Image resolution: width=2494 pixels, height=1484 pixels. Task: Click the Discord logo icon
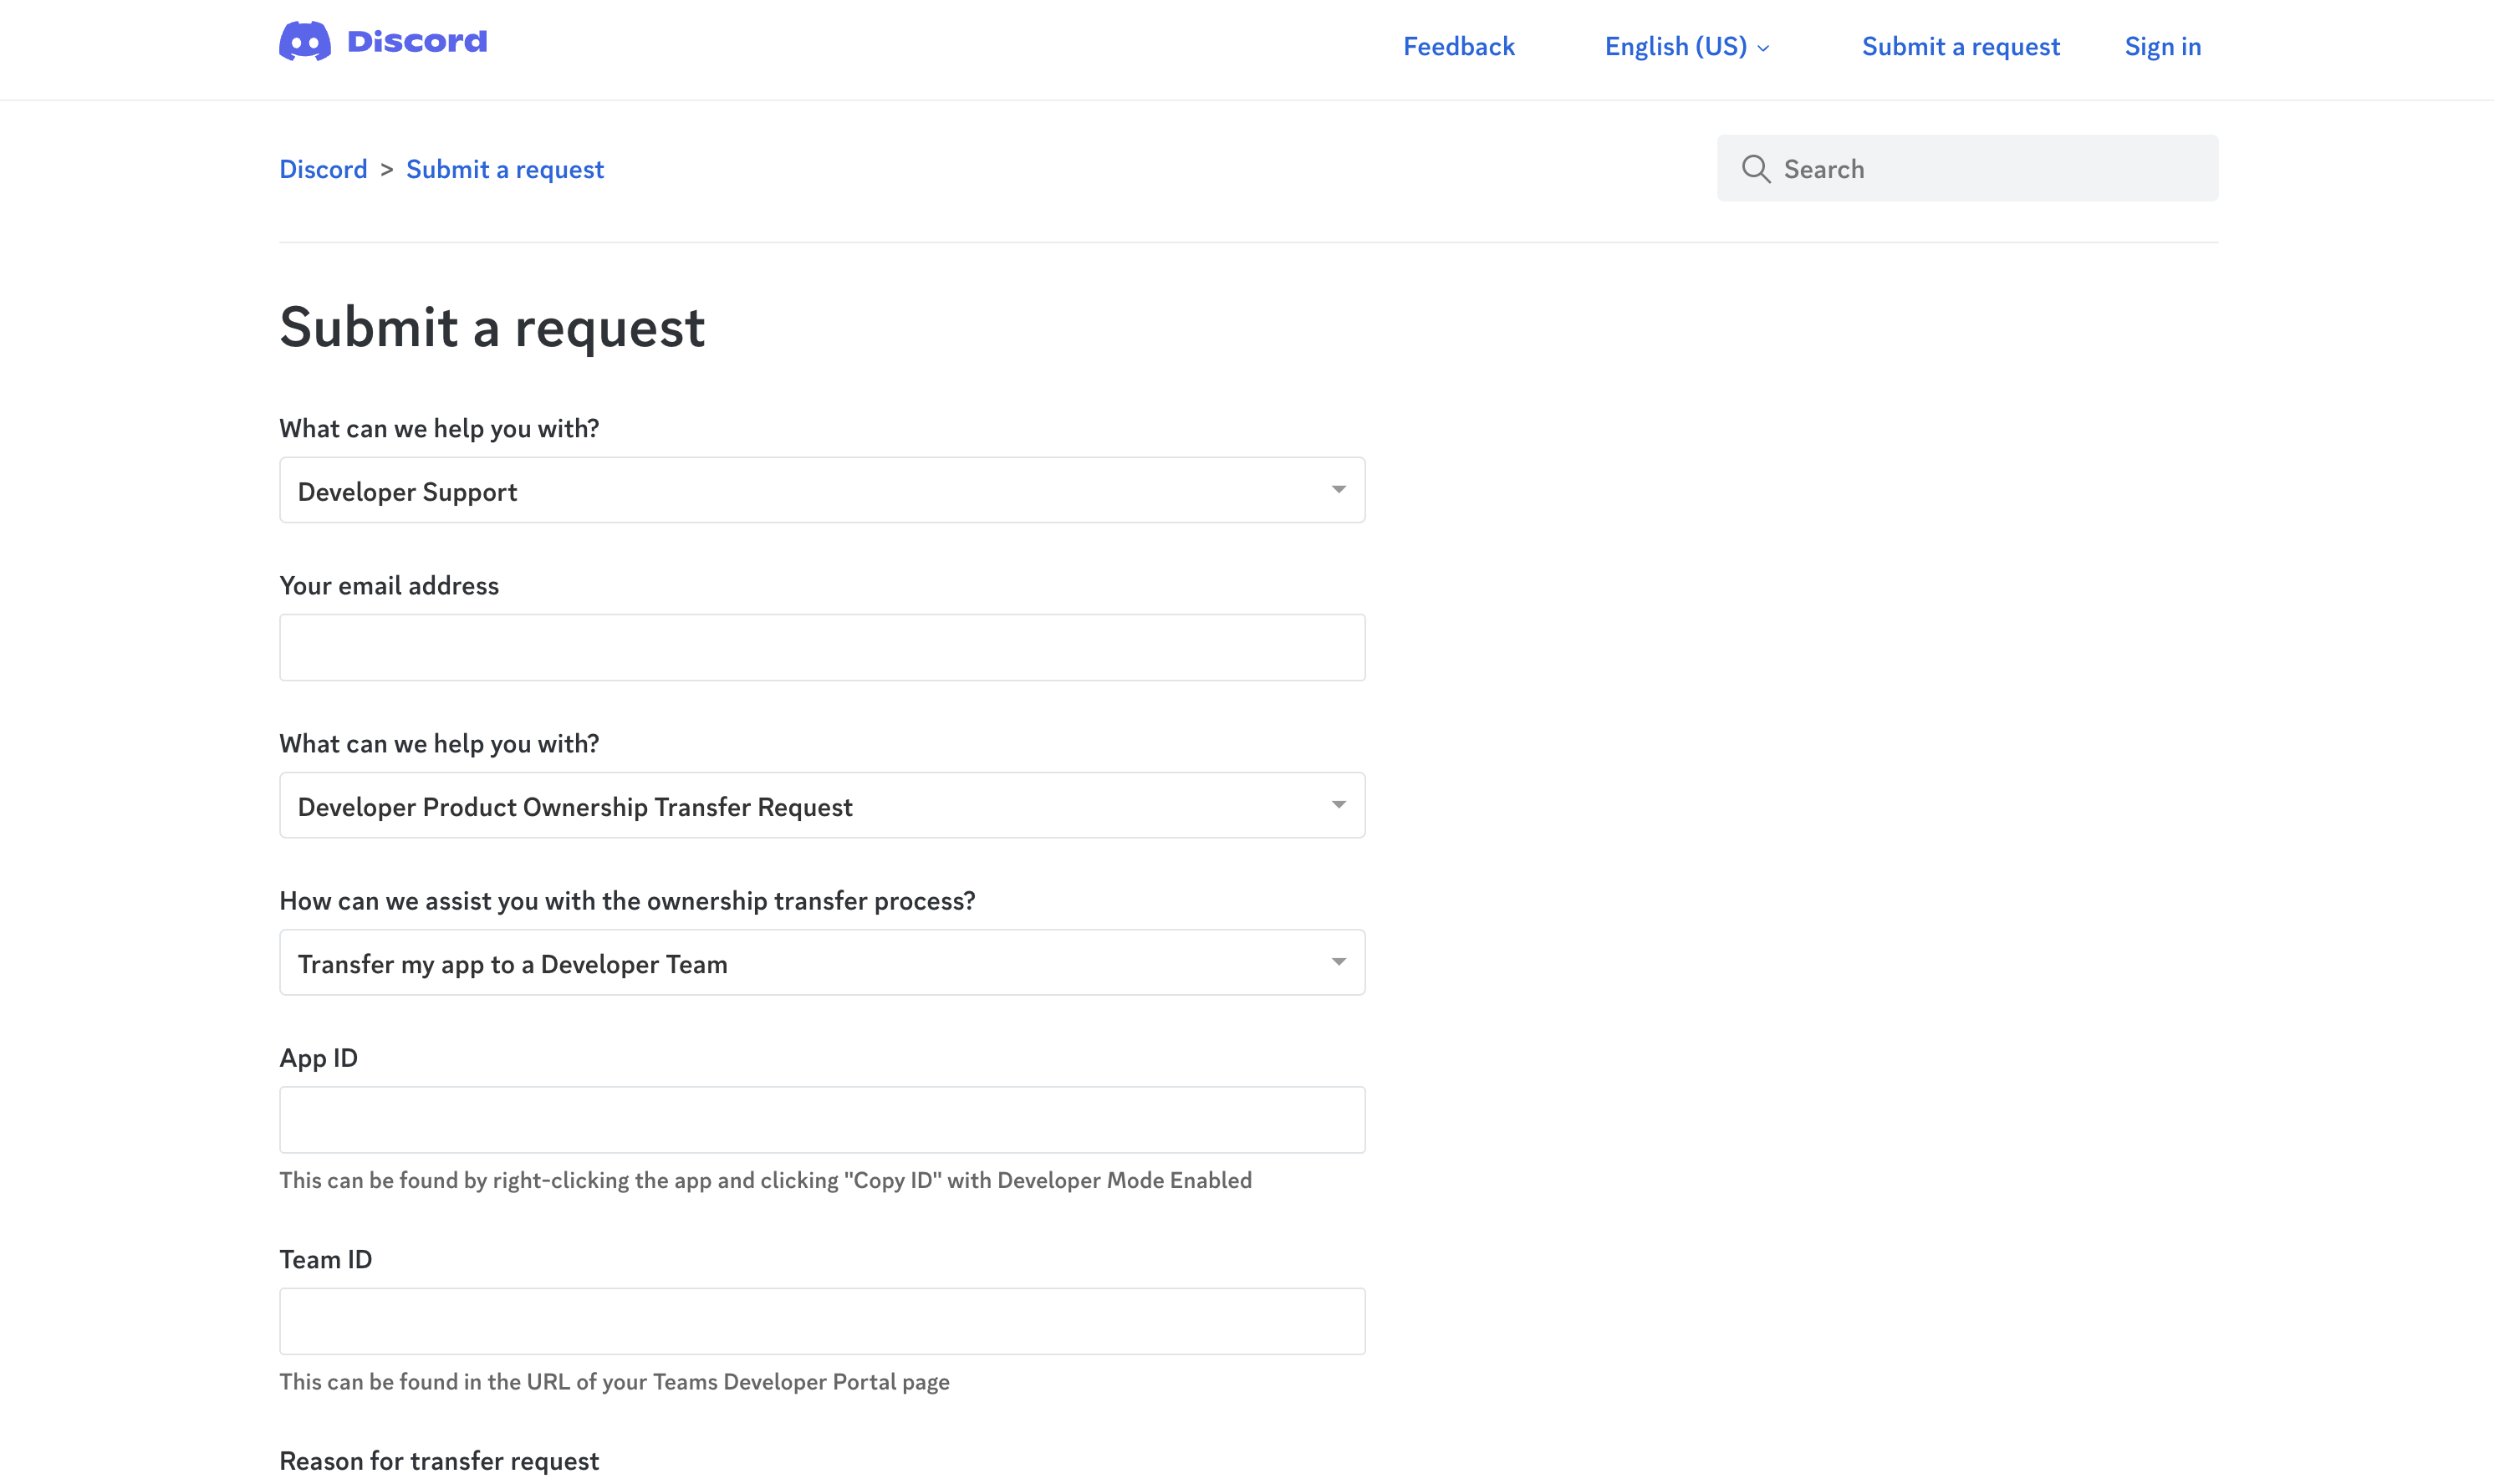click(x=305, y=41)
